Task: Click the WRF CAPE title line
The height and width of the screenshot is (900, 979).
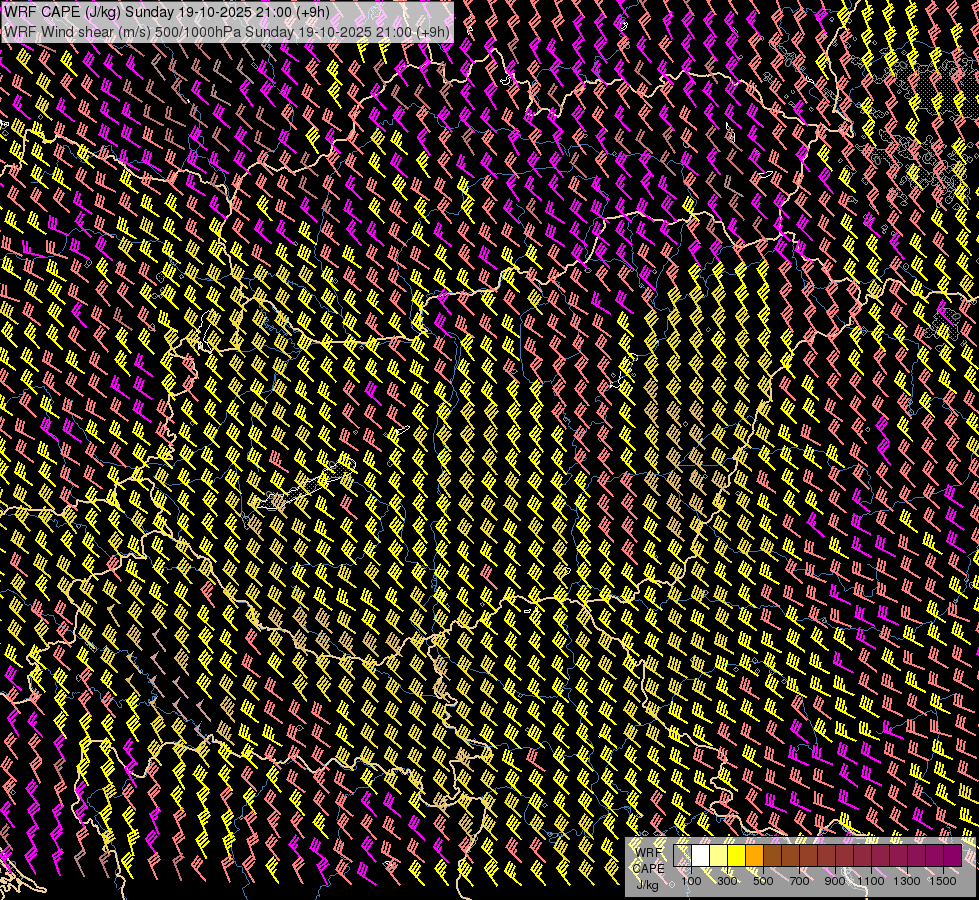Action: tap(167, 12)
